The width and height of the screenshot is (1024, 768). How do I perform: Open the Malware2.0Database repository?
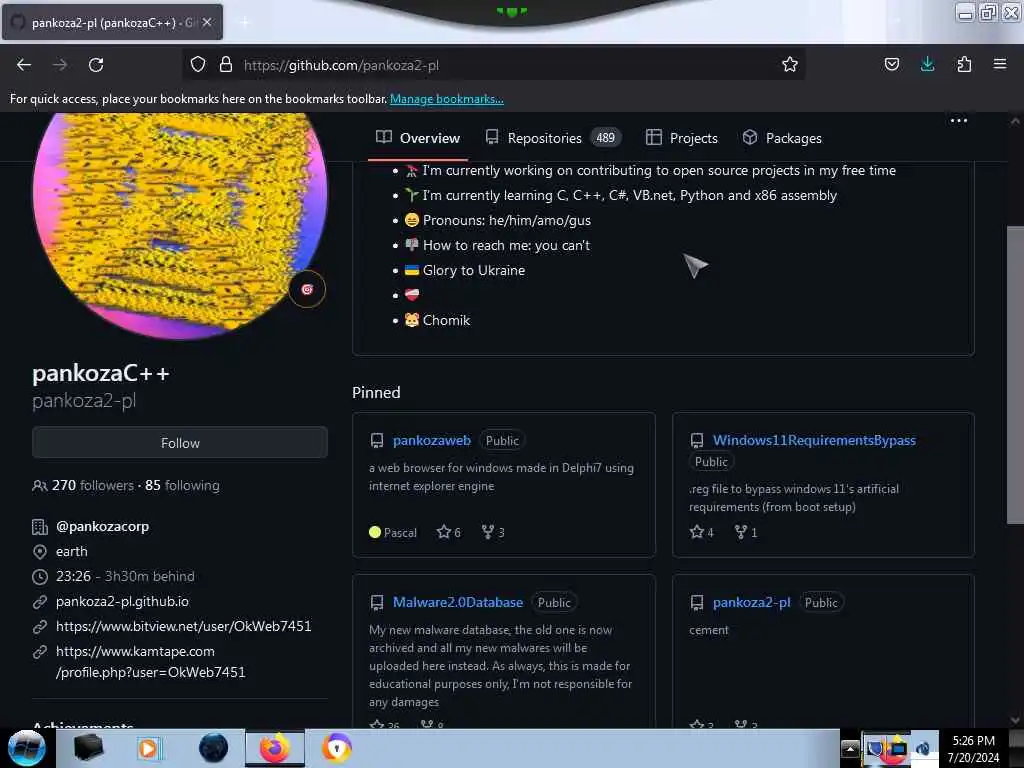click(x=458, y=602)
